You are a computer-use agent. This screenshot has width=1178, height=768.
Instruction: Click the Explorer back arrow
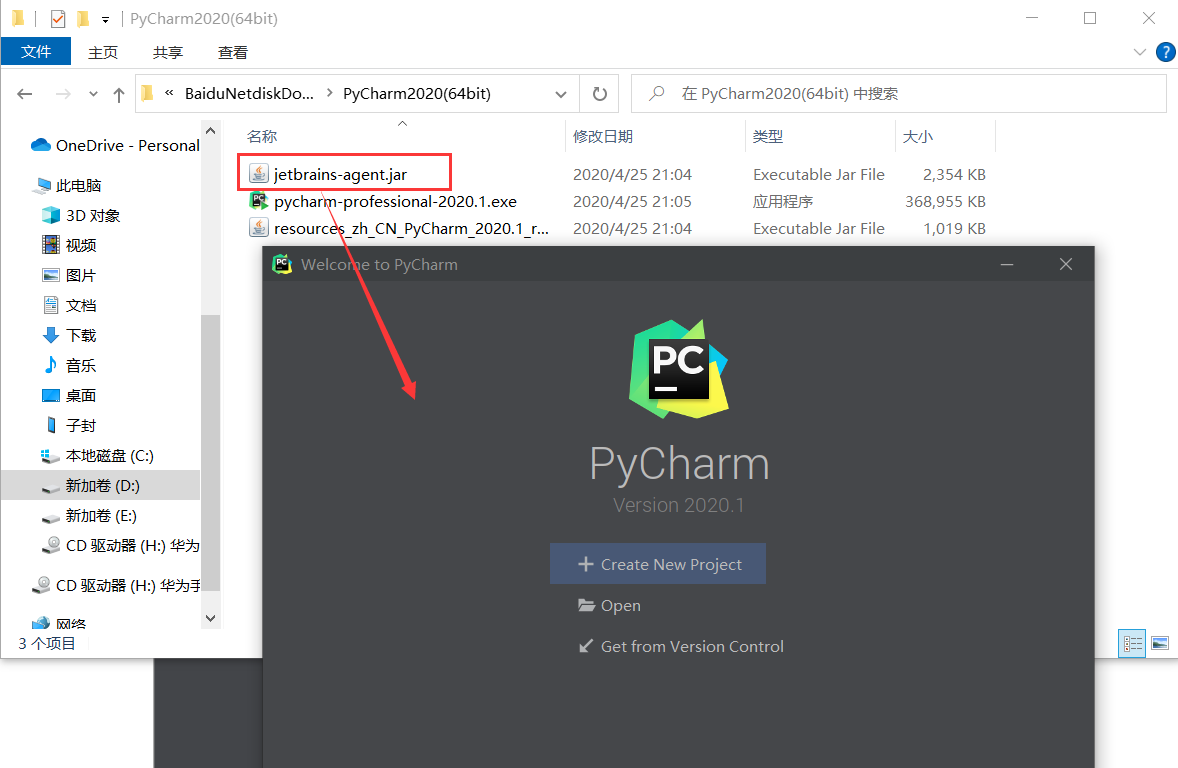25,94
